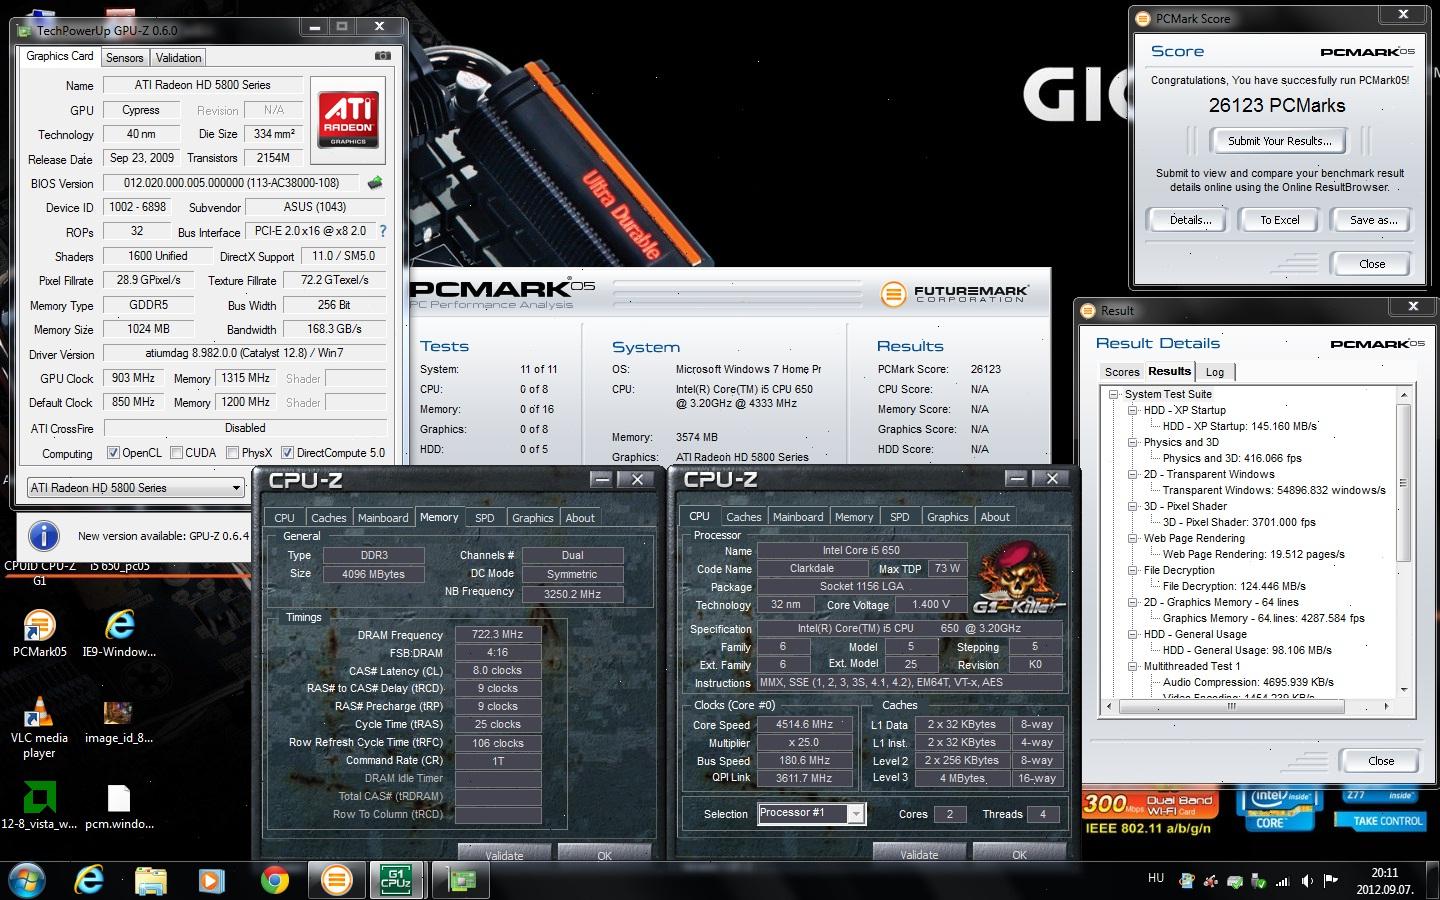Switch to the G1 CPU-Z taskbar icon
This screenshot has height=900, width=1440.
pos(397,880)
